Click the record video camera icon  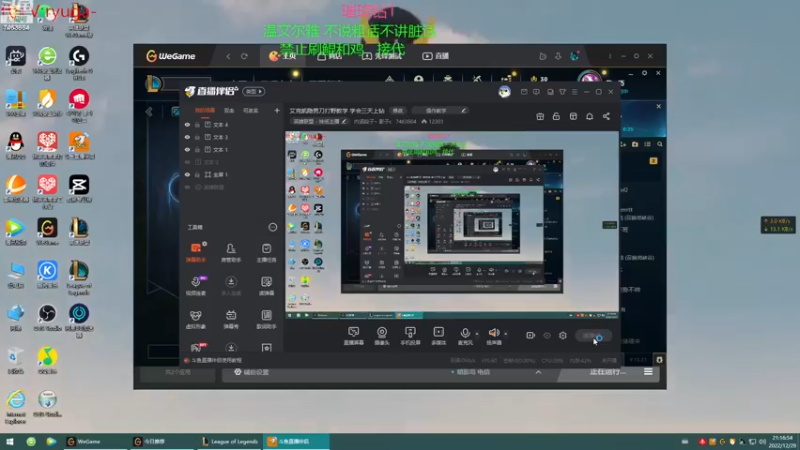pyautogui.click(x=531, y=335)
